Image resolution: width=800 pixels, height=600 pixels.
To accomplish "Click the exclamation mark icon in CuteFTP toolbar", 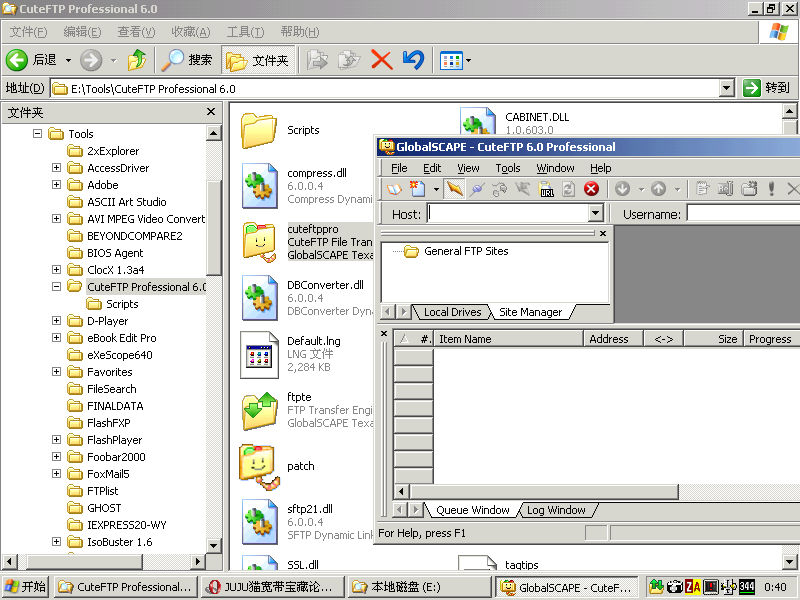I will (x=771, y=189).
